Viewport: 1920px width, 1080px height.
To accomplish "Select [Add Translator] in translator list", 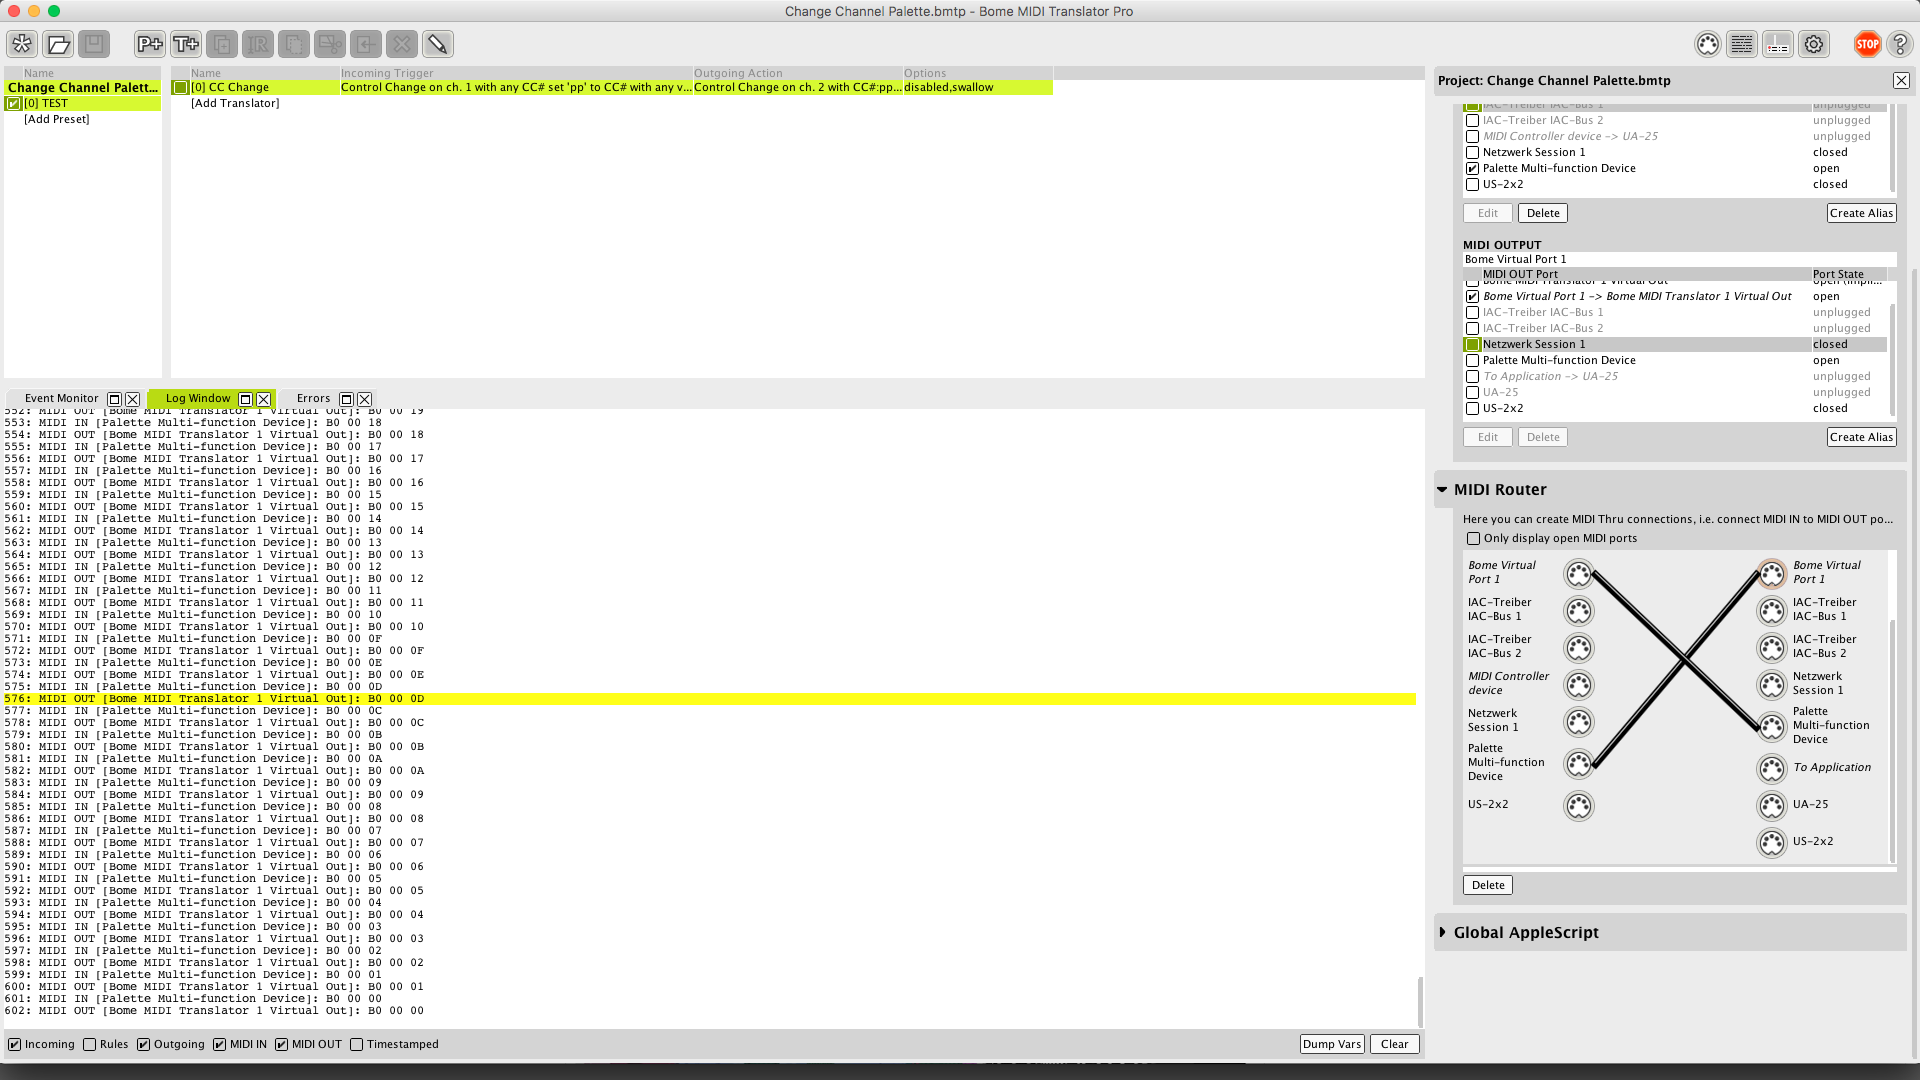I will pyautogui.click(x=235, y=104).
